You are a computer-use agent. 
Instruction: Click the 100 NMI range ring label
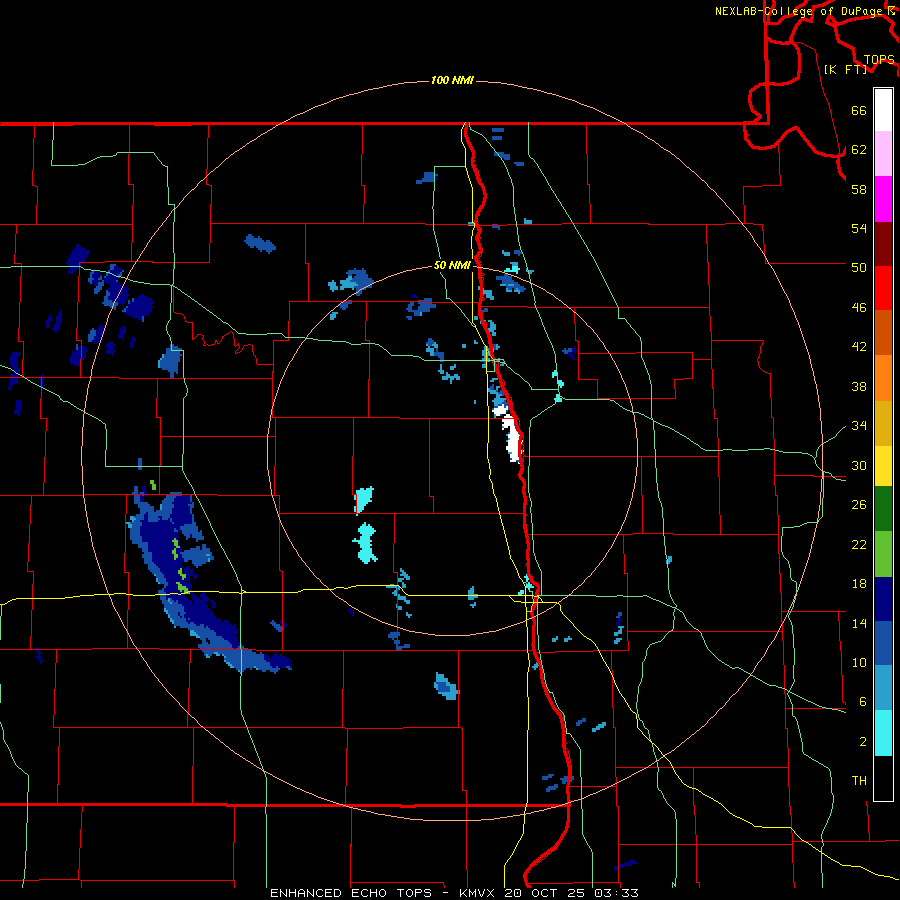tap(452, 80)
